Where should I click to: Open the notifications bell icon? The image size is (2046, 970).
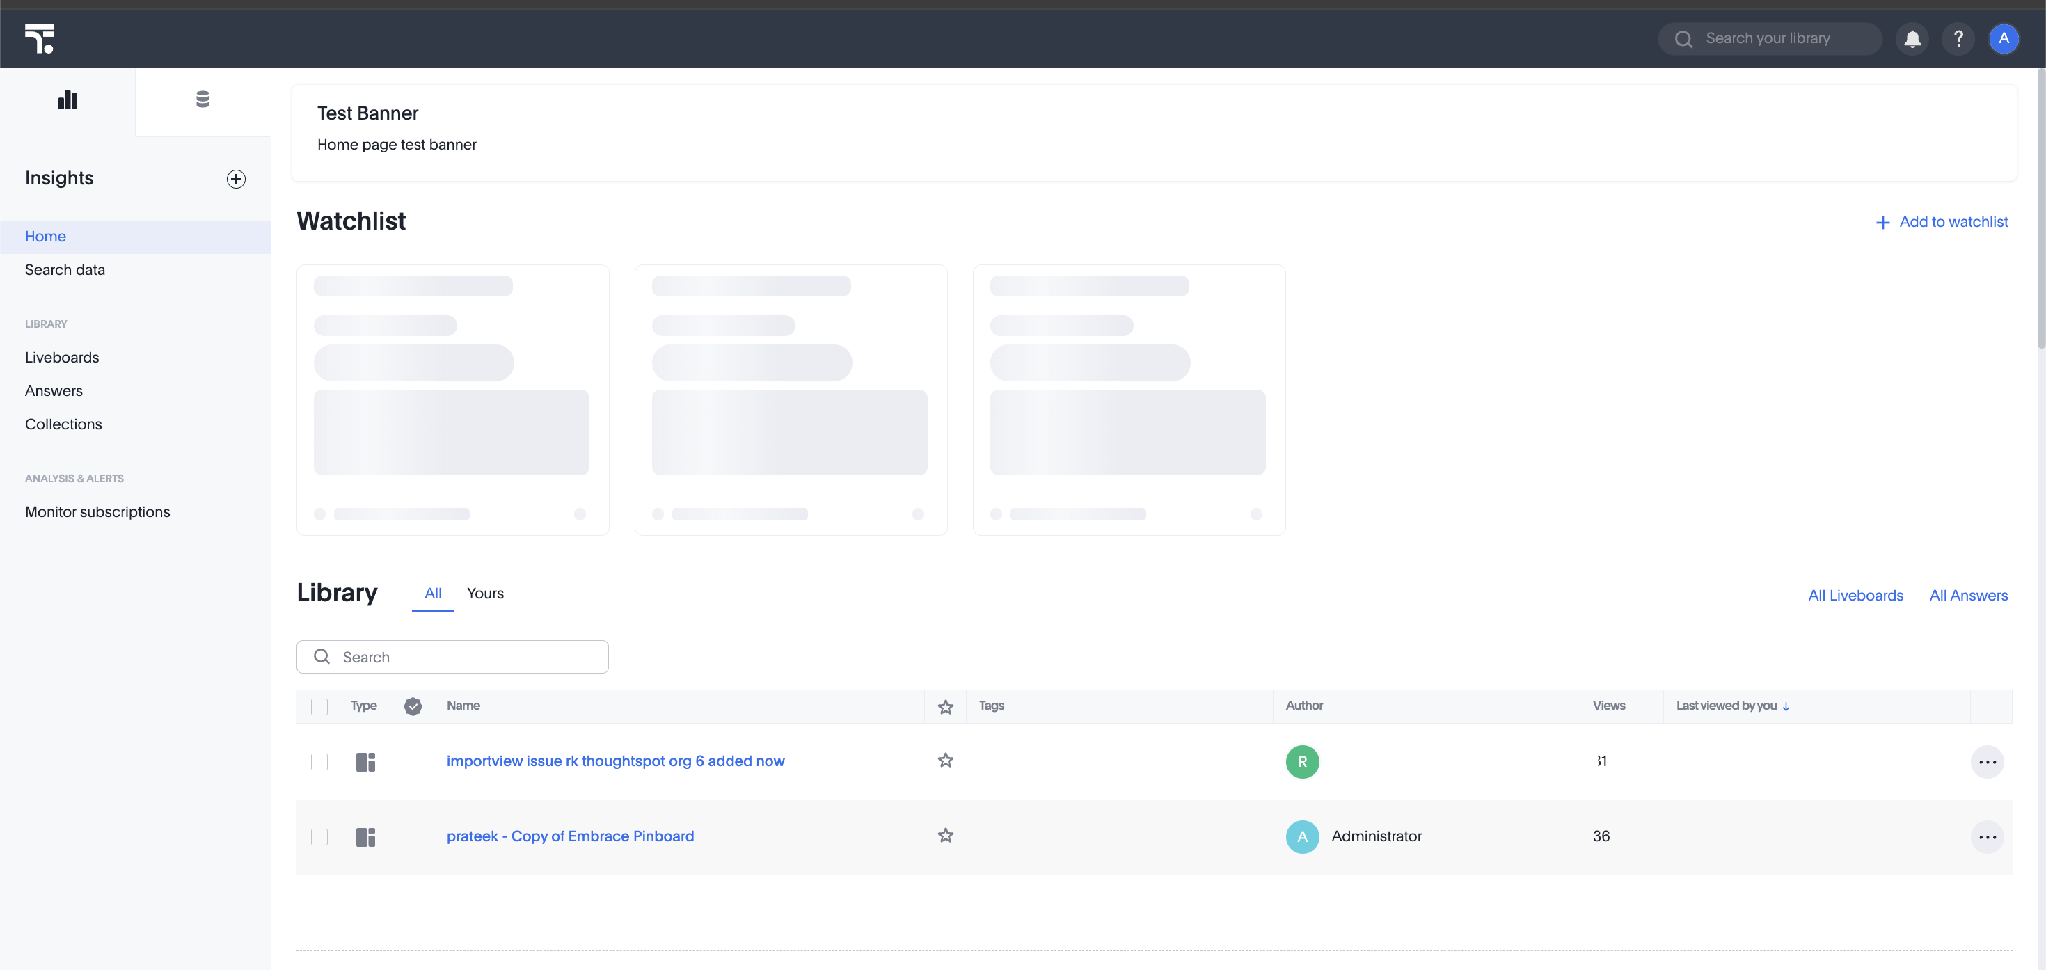point(1912,39)
